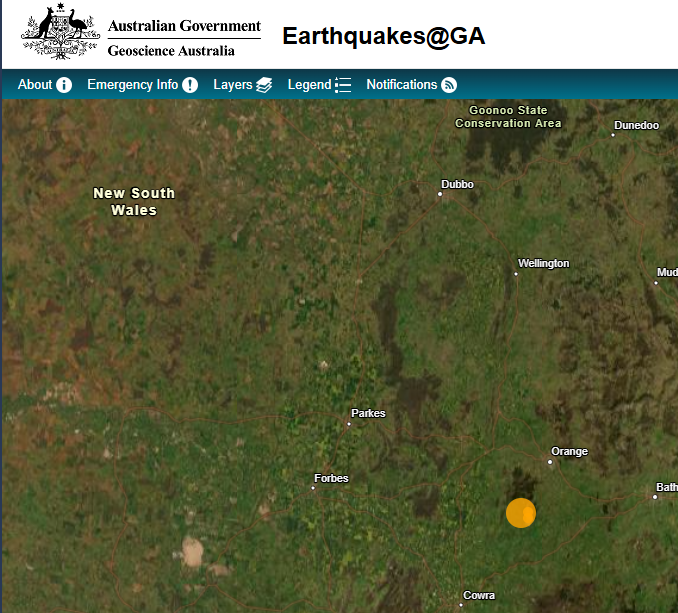Show the Legend panel via its label
Image resolution: width=678 pixels, height=613 pixels.
click(309, 85)
